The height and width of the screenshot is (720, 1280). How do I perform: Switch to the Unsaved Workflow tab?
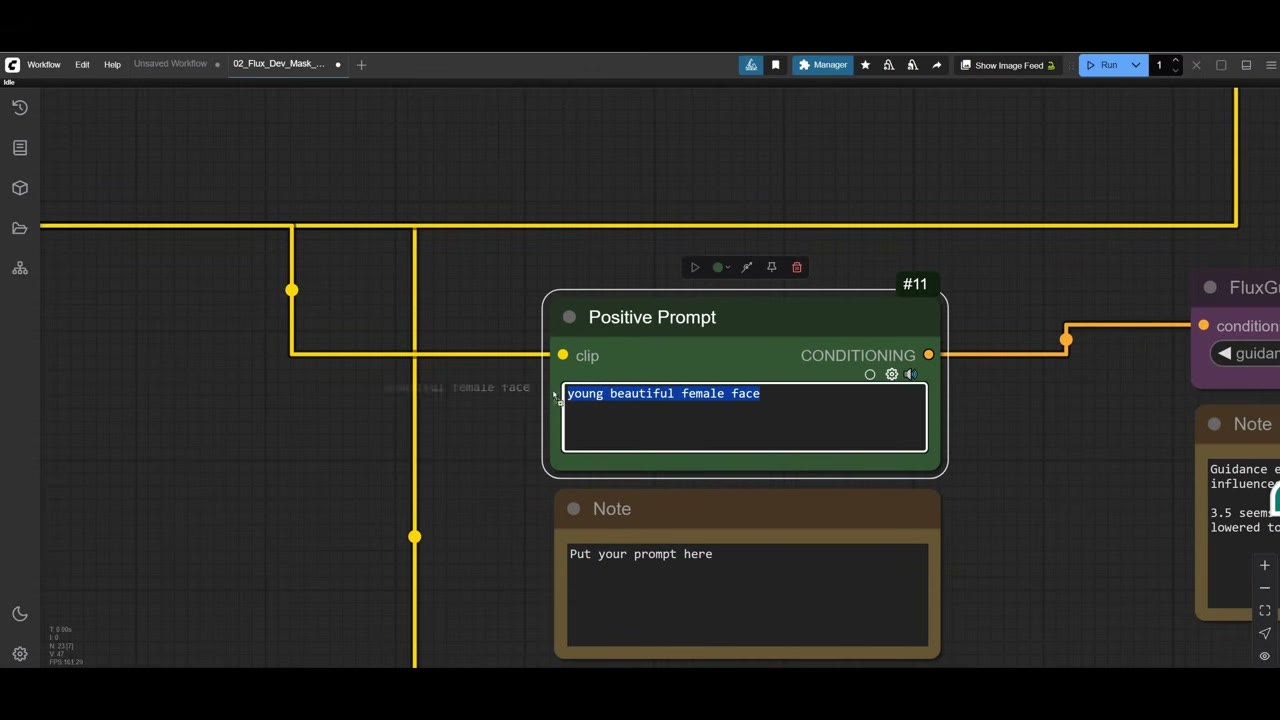(x=171, y=64)
